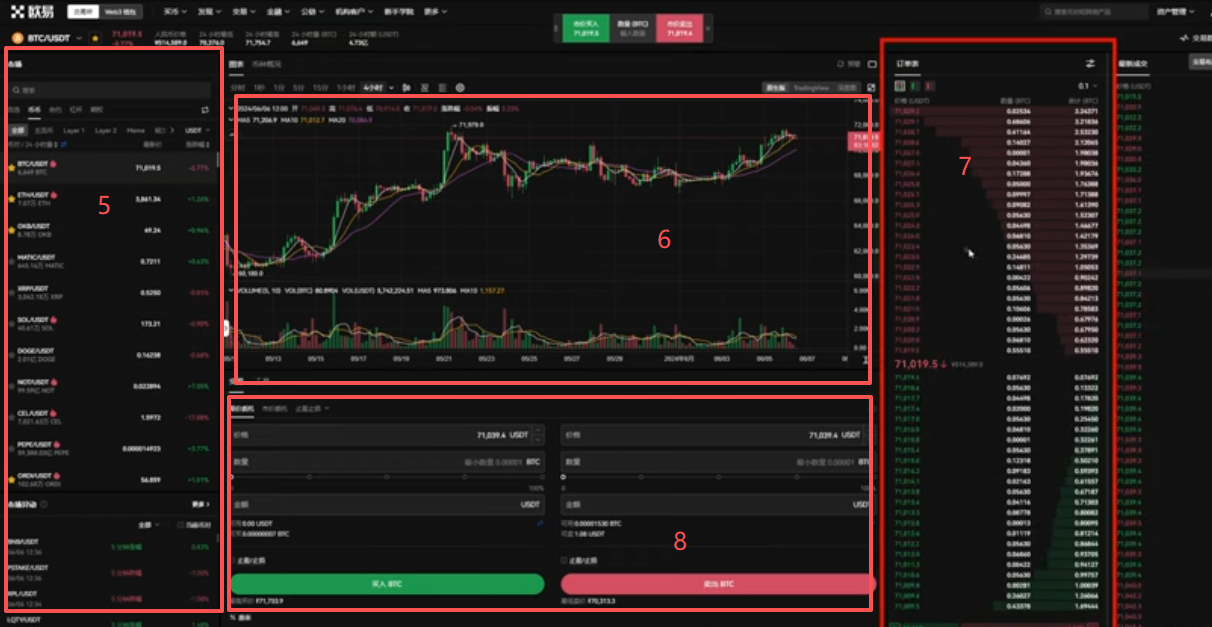1212x627 pixels.
Task: Open the 0.1 order book depth dropdown
Action: click(x=1087, y=86)
